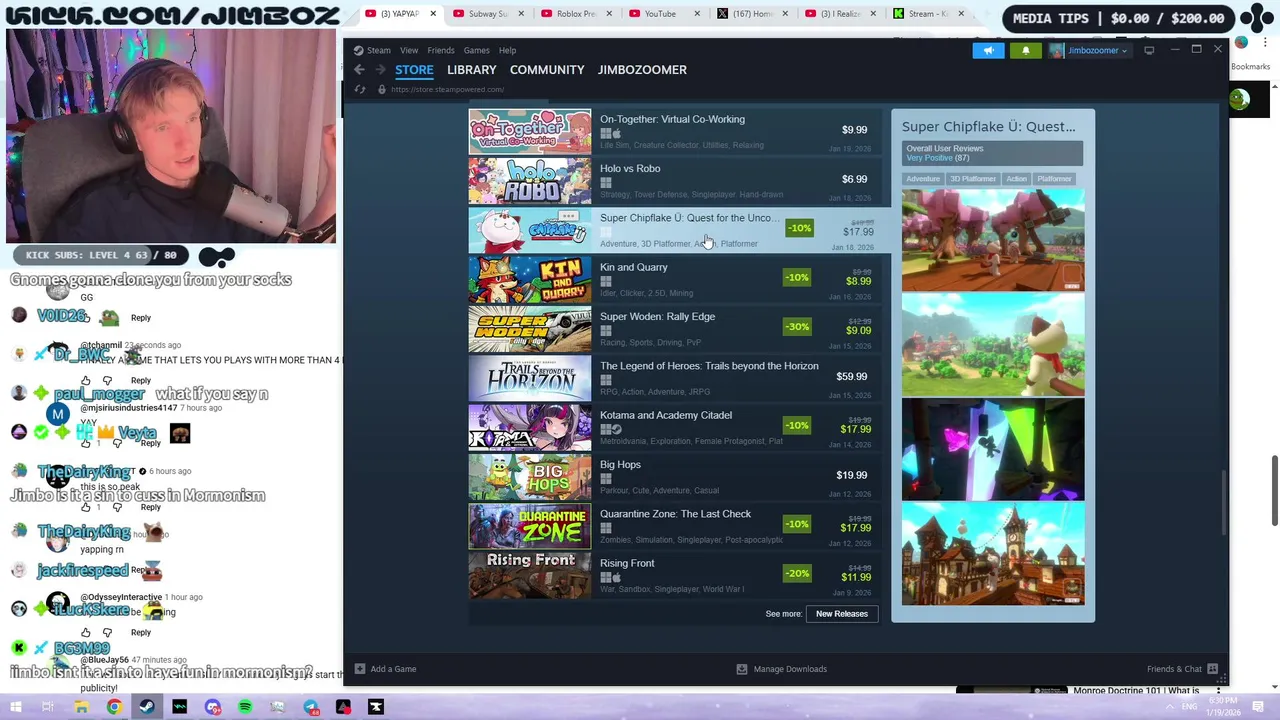Open Spotify from the taskbar
This screenshot has height=720, width=1280.
pos(245,707)
